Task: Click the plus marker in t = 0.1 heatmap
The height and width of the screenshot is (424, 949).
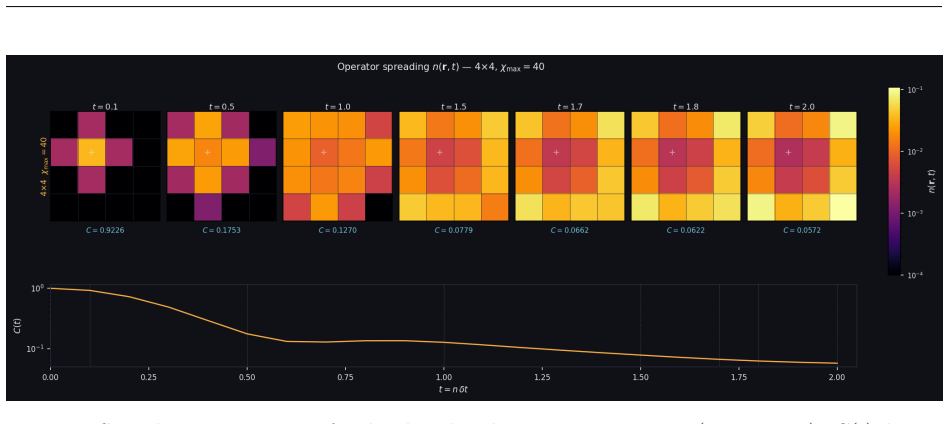Action: click(x=91, y=152)
